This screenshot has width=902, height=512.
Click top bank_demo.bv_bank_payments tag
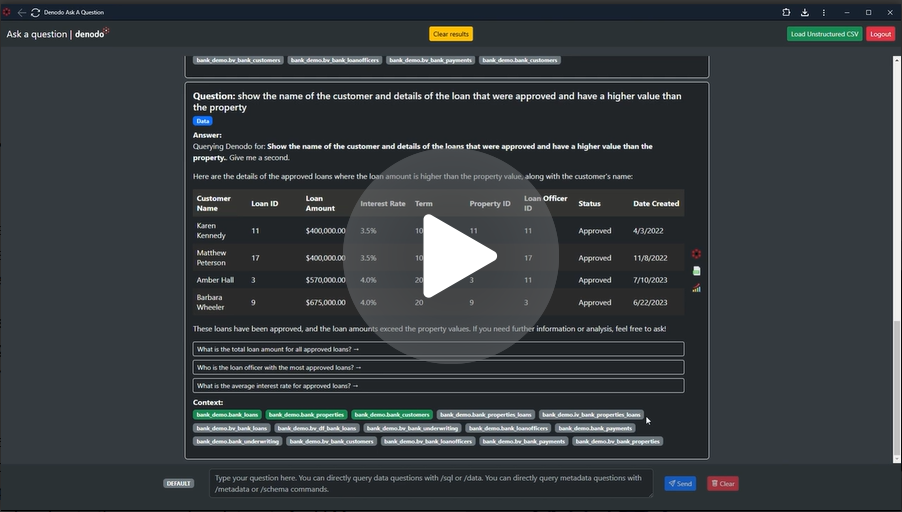(430, 60)
